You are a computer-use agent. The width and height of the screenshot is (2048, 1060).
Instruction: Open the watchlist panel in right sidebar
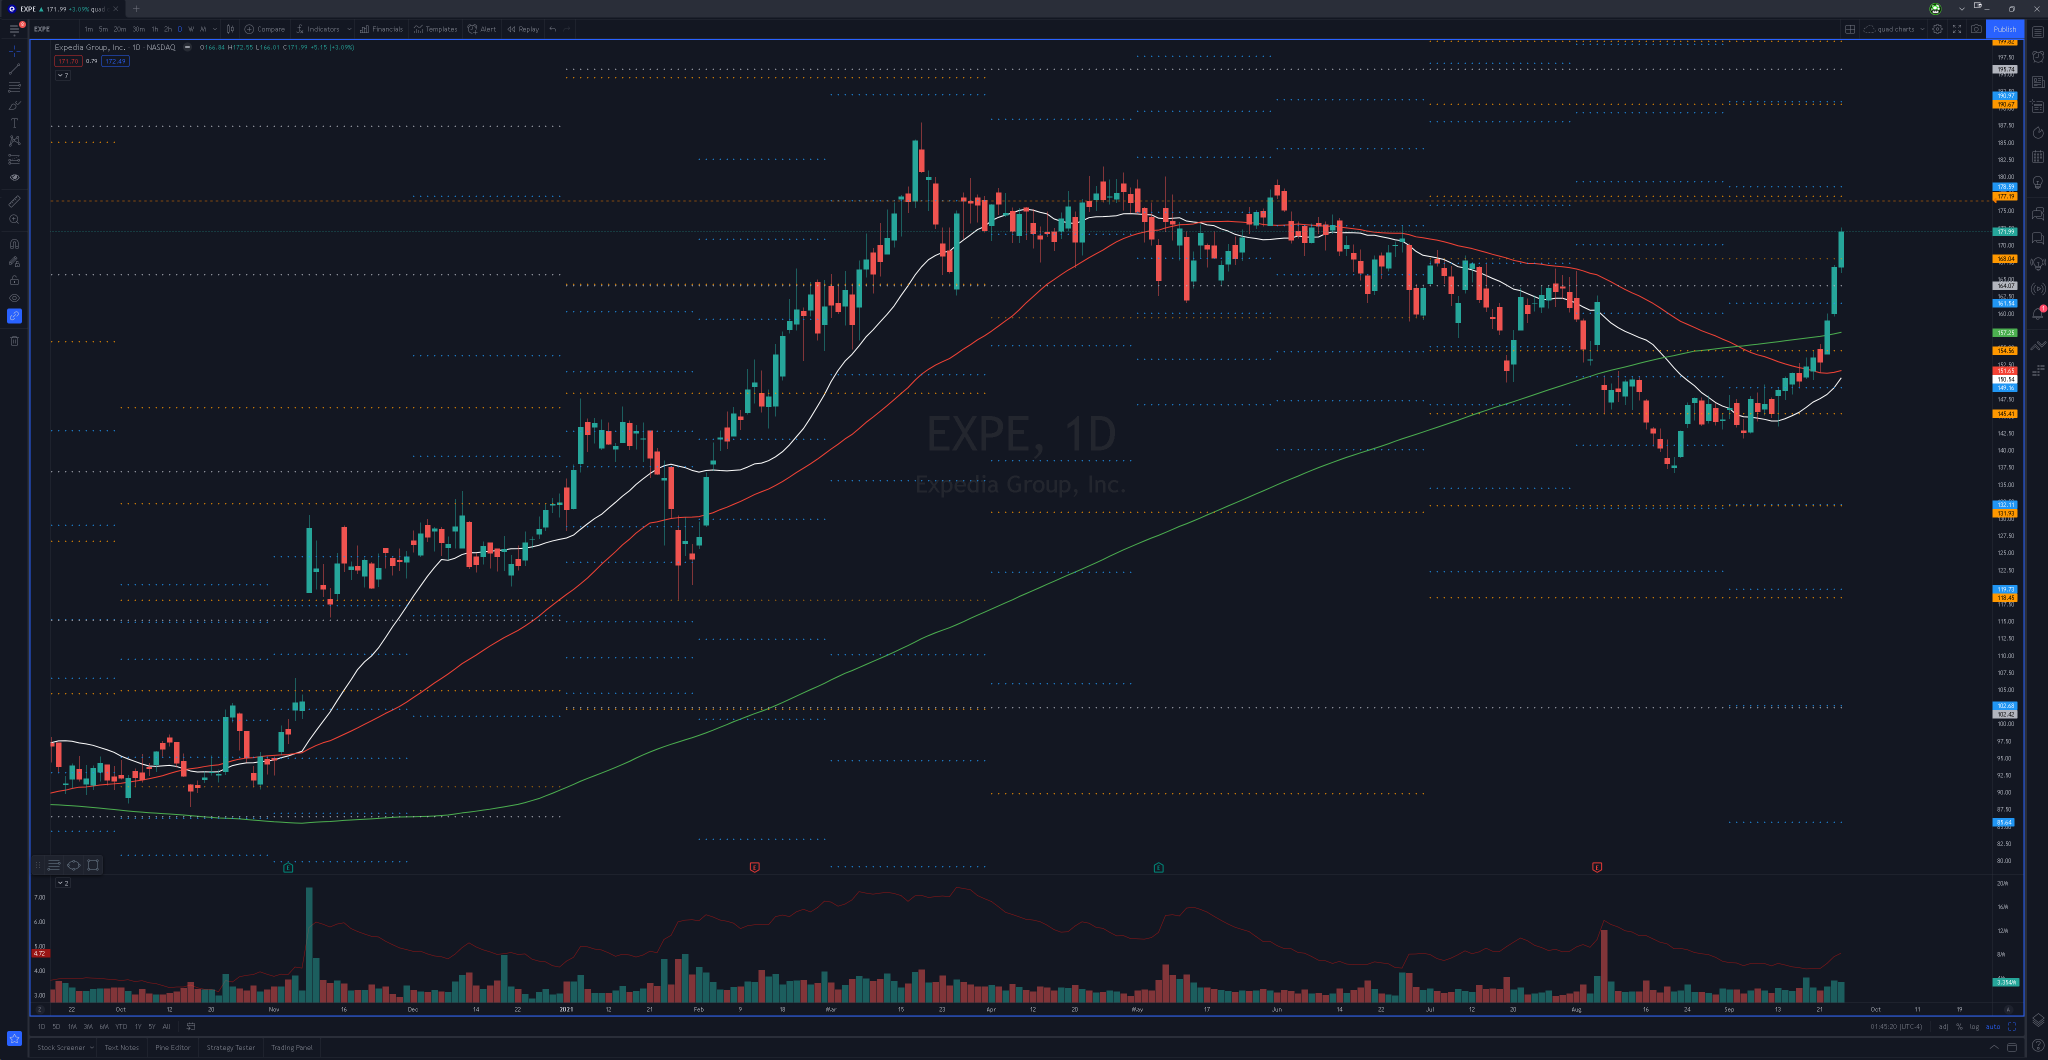point(2038,32)
